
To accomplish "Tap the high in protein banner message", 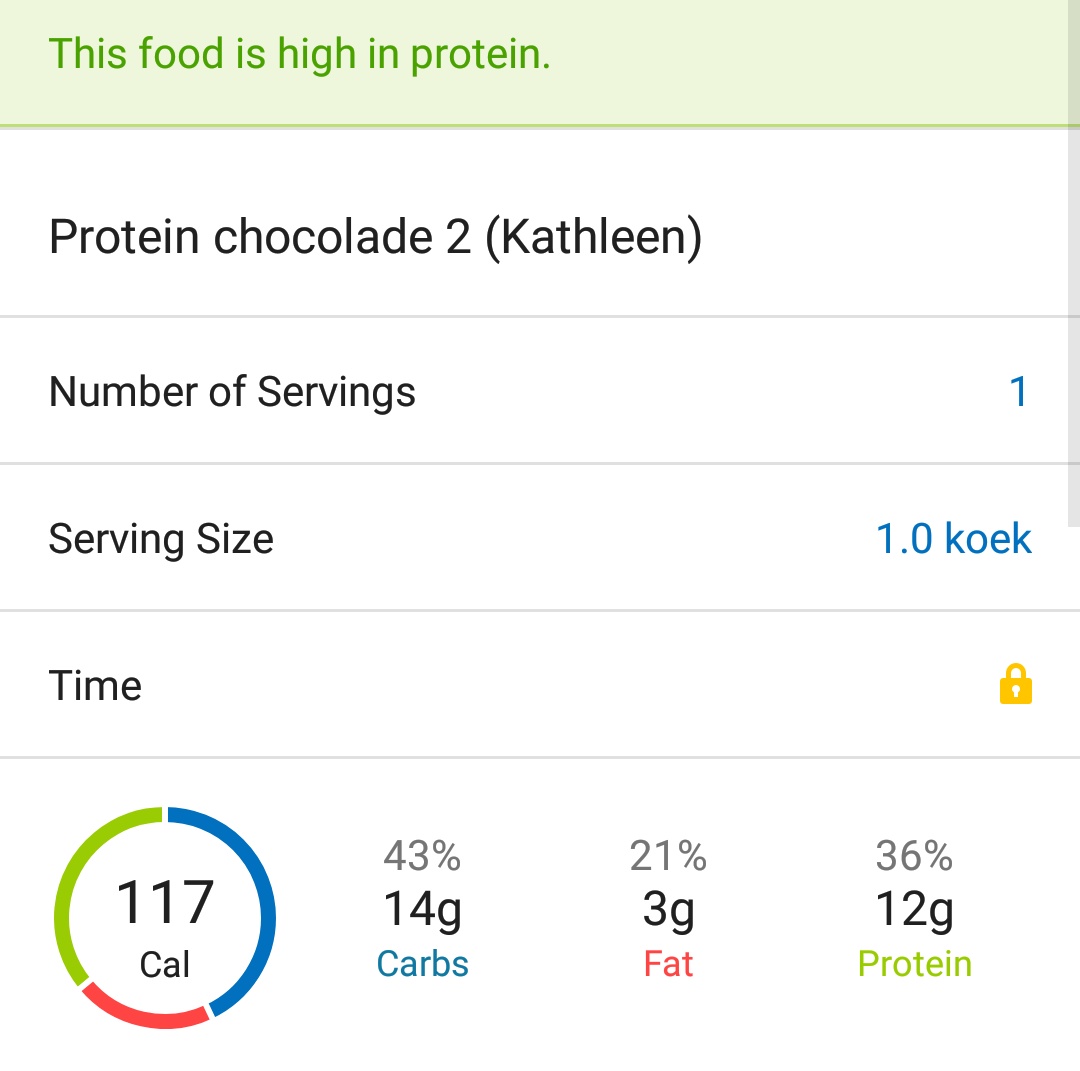I will coord(300,54).
